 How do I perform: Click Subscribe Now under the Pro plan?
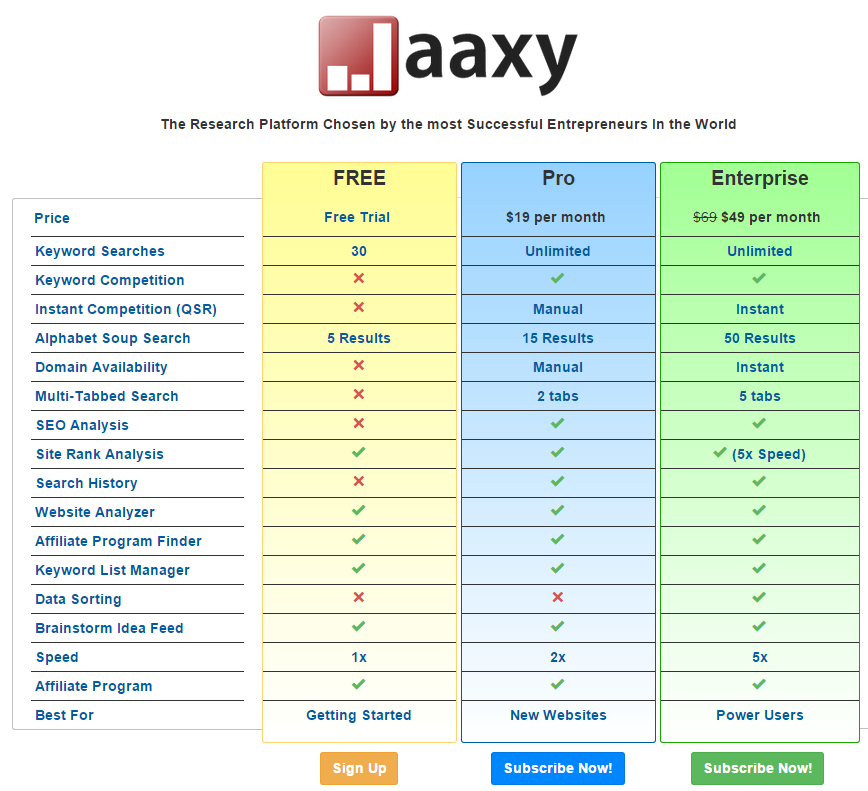click(557, 768)
